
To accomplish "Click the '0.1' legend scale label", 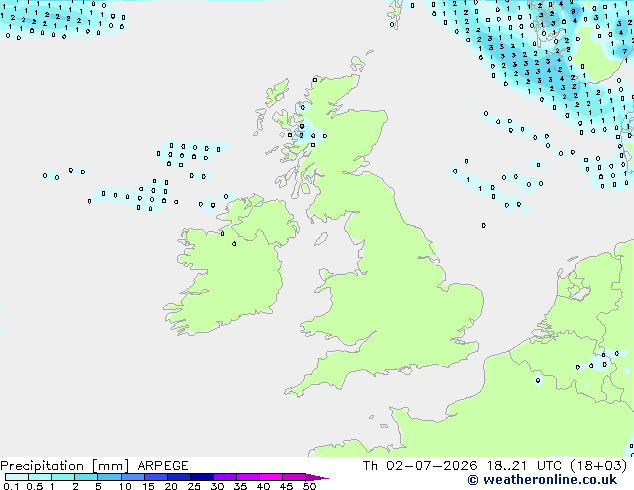I will (x=11, y=486).
